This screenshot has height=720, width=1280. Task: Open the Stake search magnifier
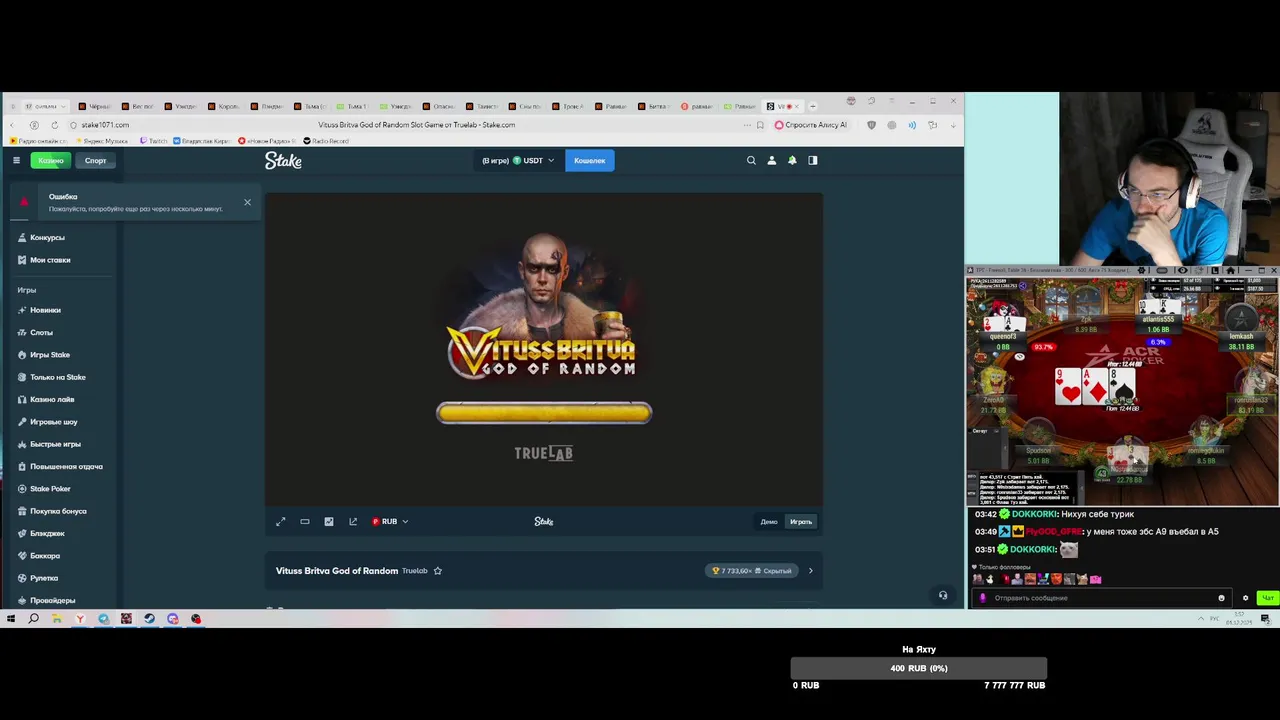click(751, 160)
